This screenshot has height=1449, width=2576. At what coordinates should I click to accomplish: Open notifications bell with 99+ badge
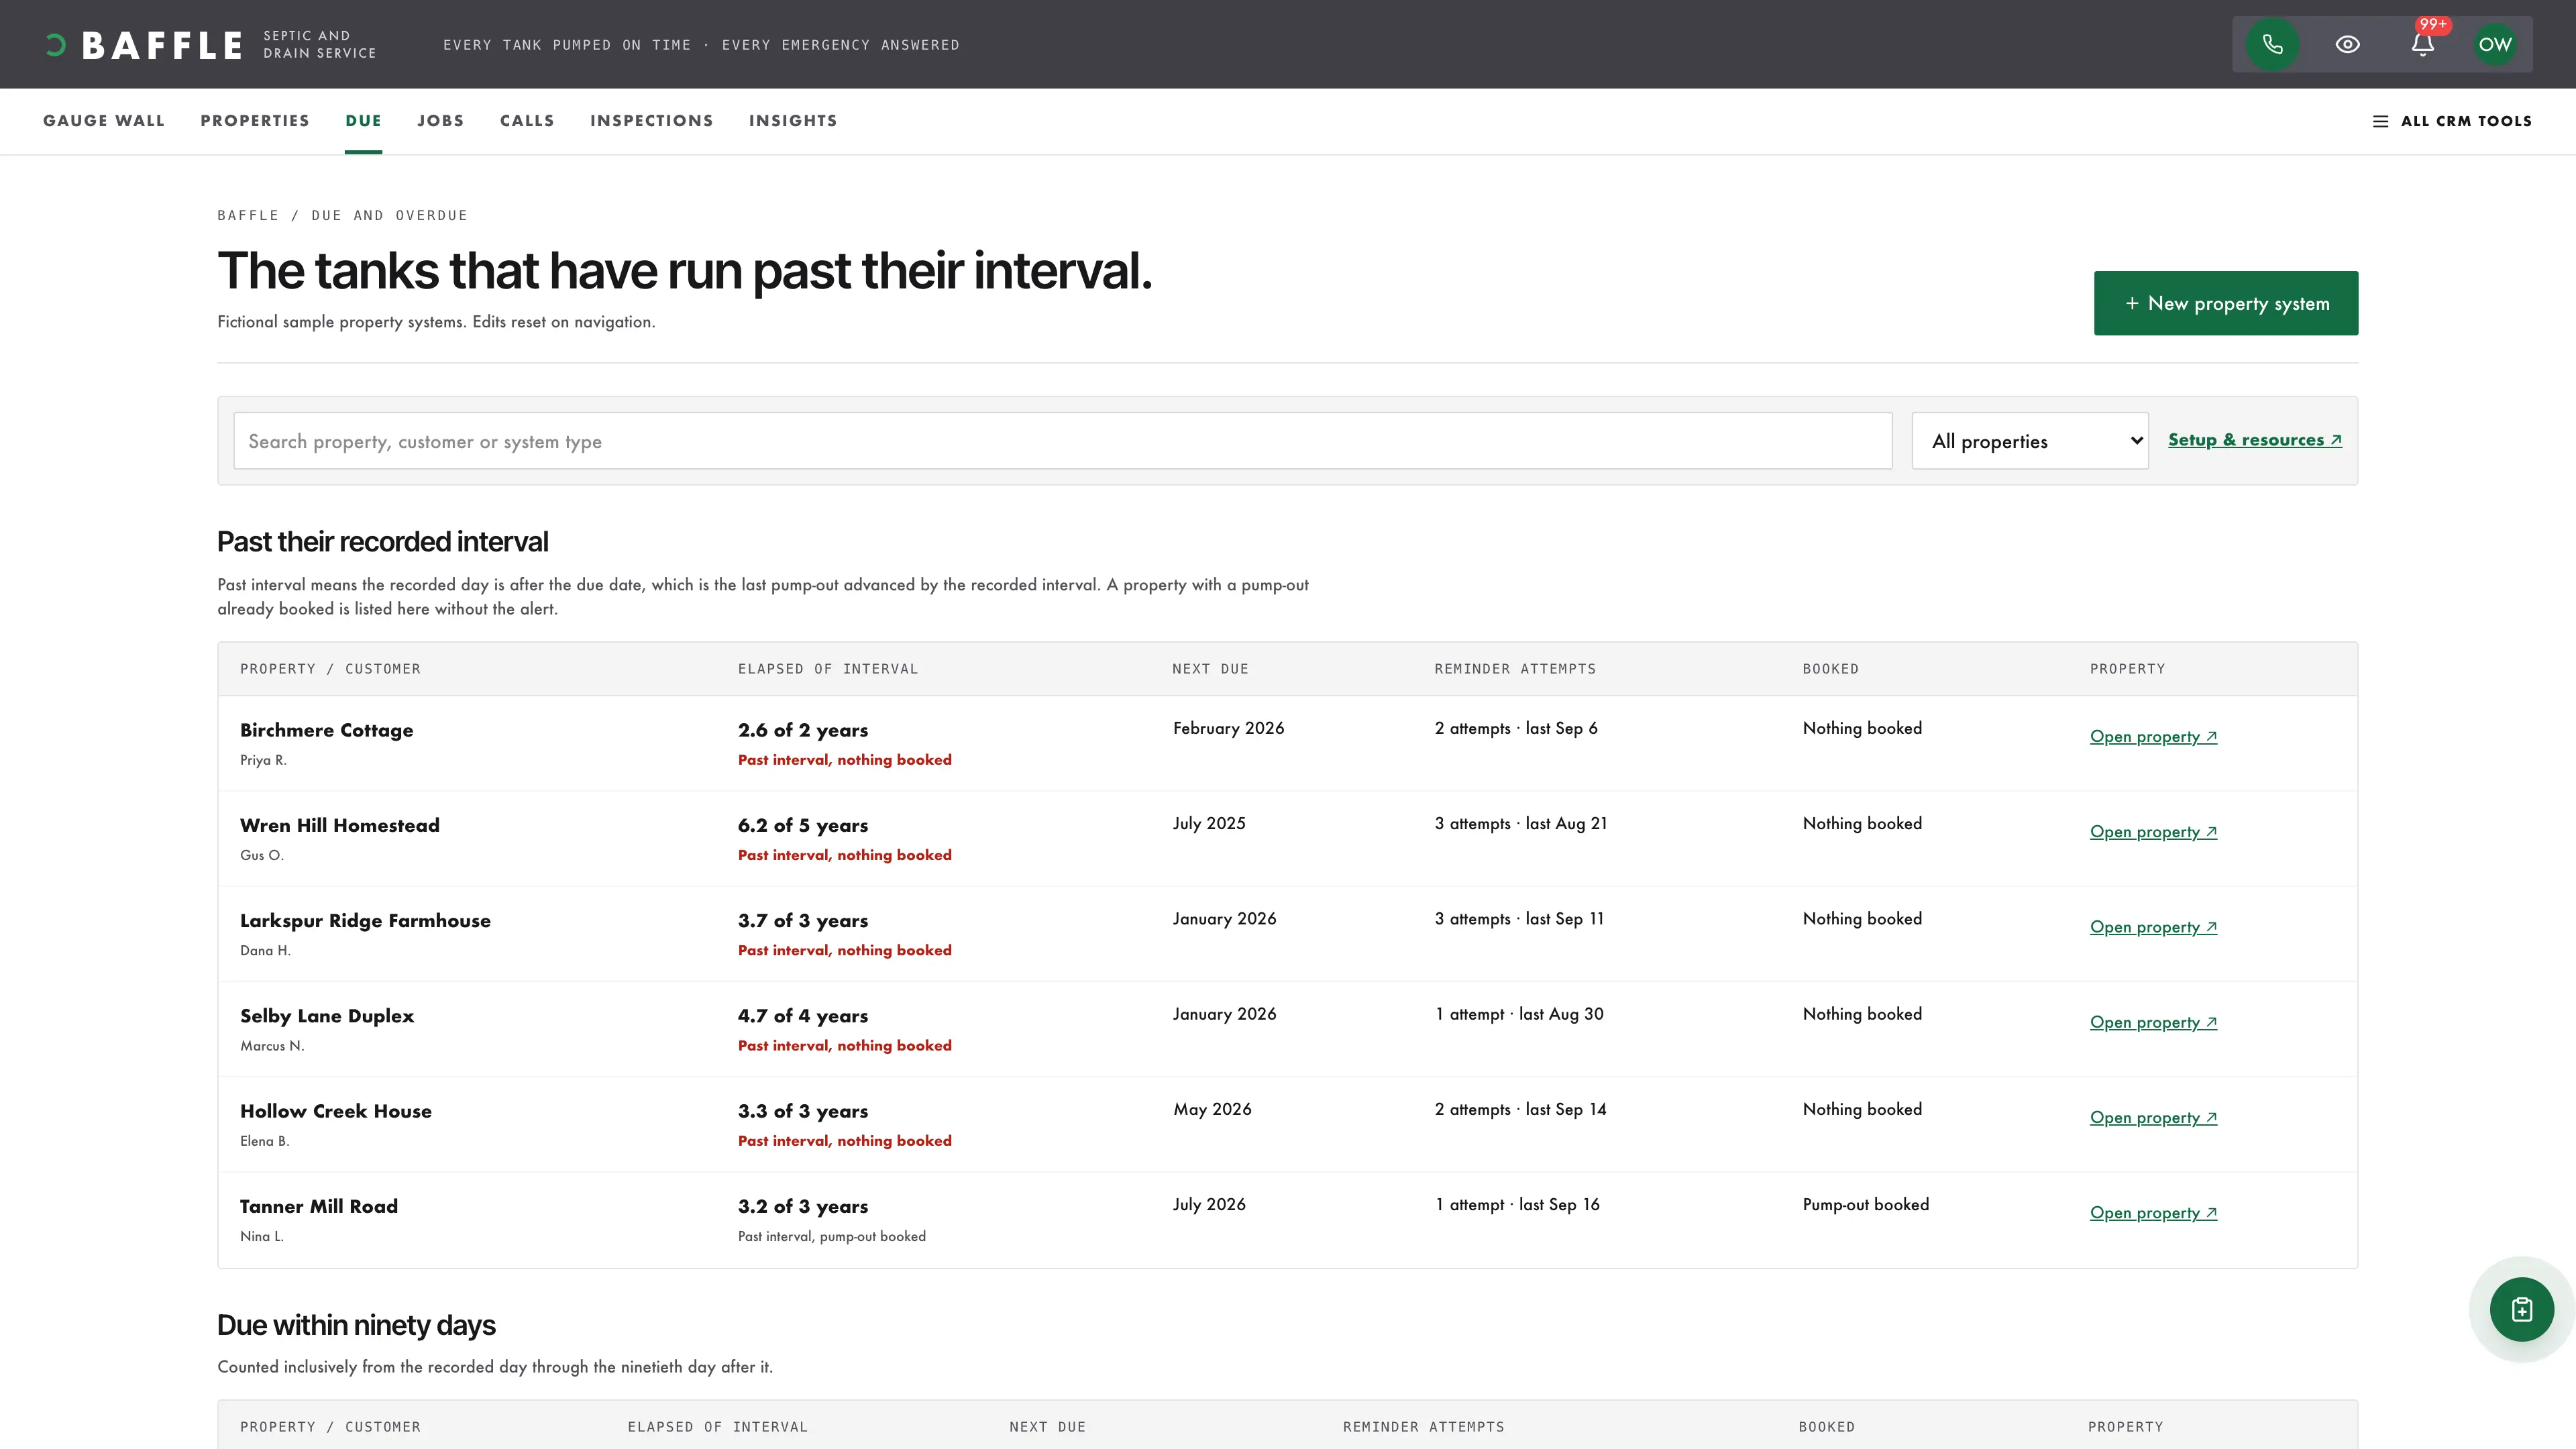pos(2422,44)
